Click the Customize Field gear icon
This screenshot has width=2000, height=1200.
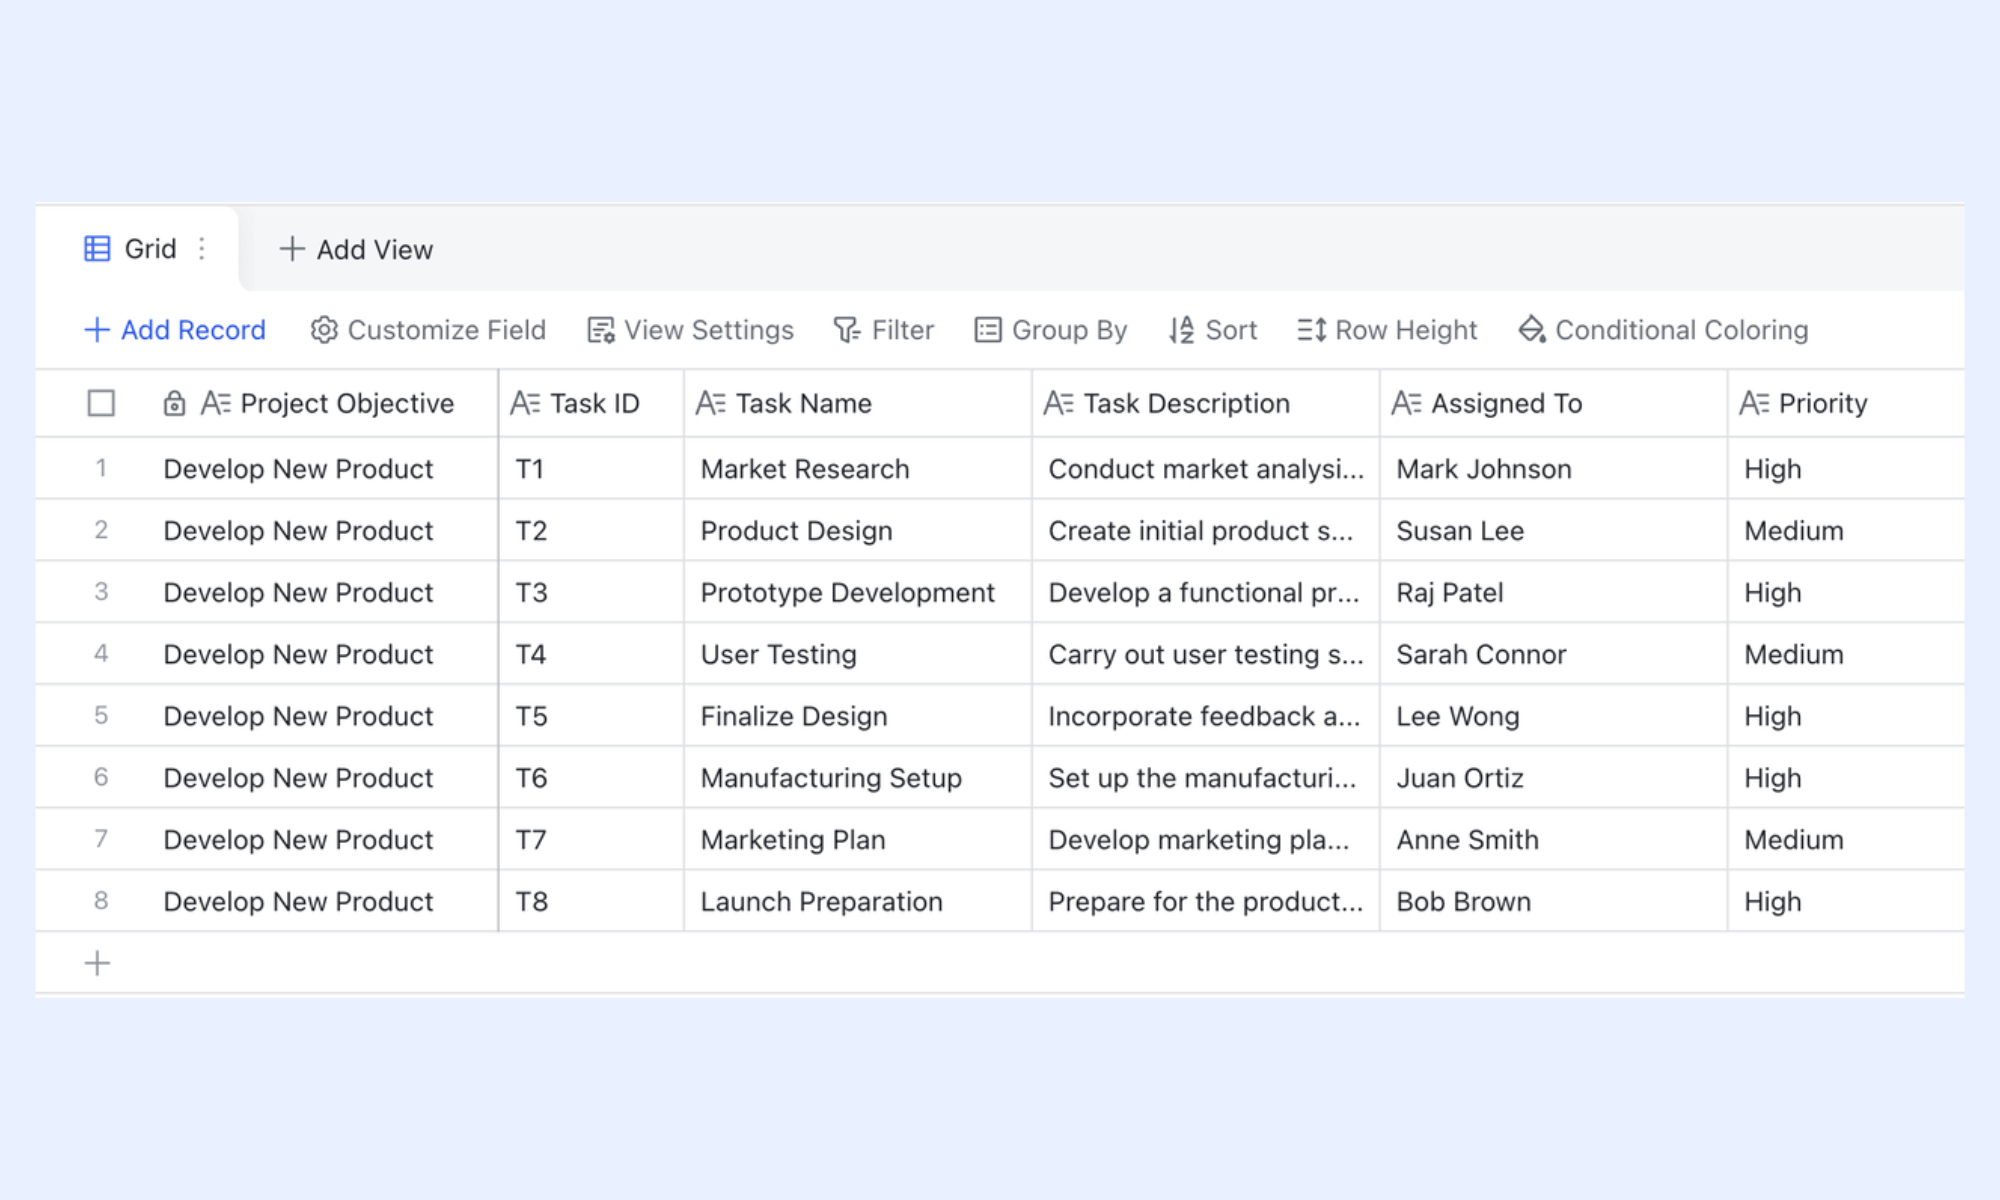324,330
